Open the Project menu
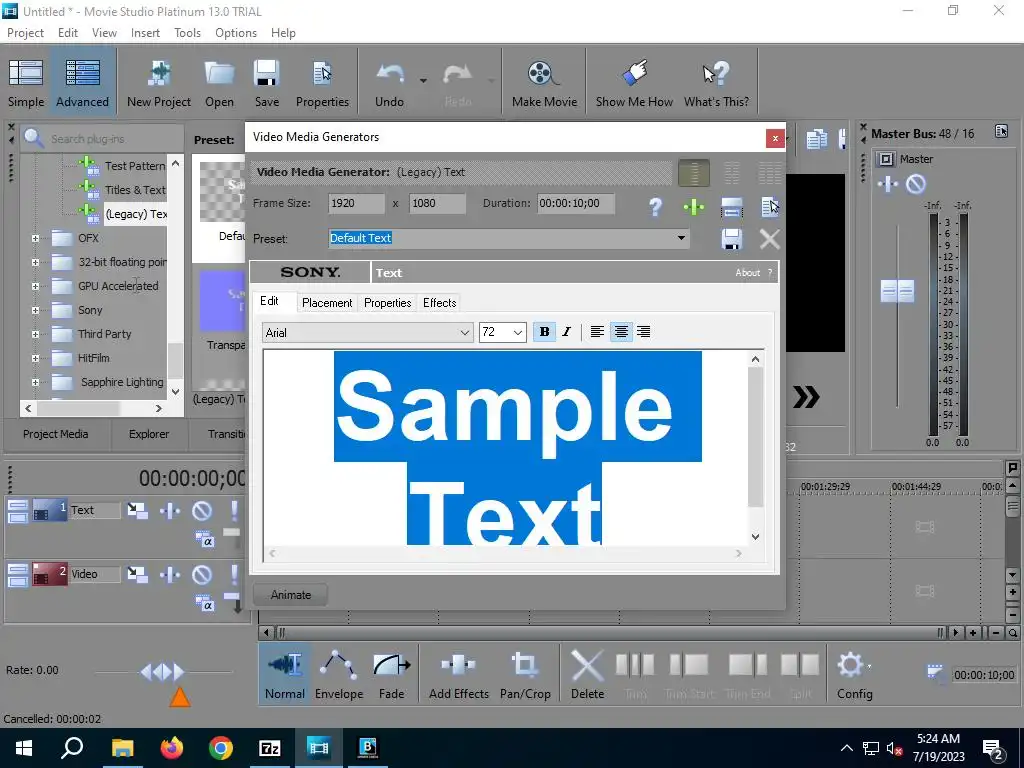Viewport: 1024px width, 768px height. 25,33
